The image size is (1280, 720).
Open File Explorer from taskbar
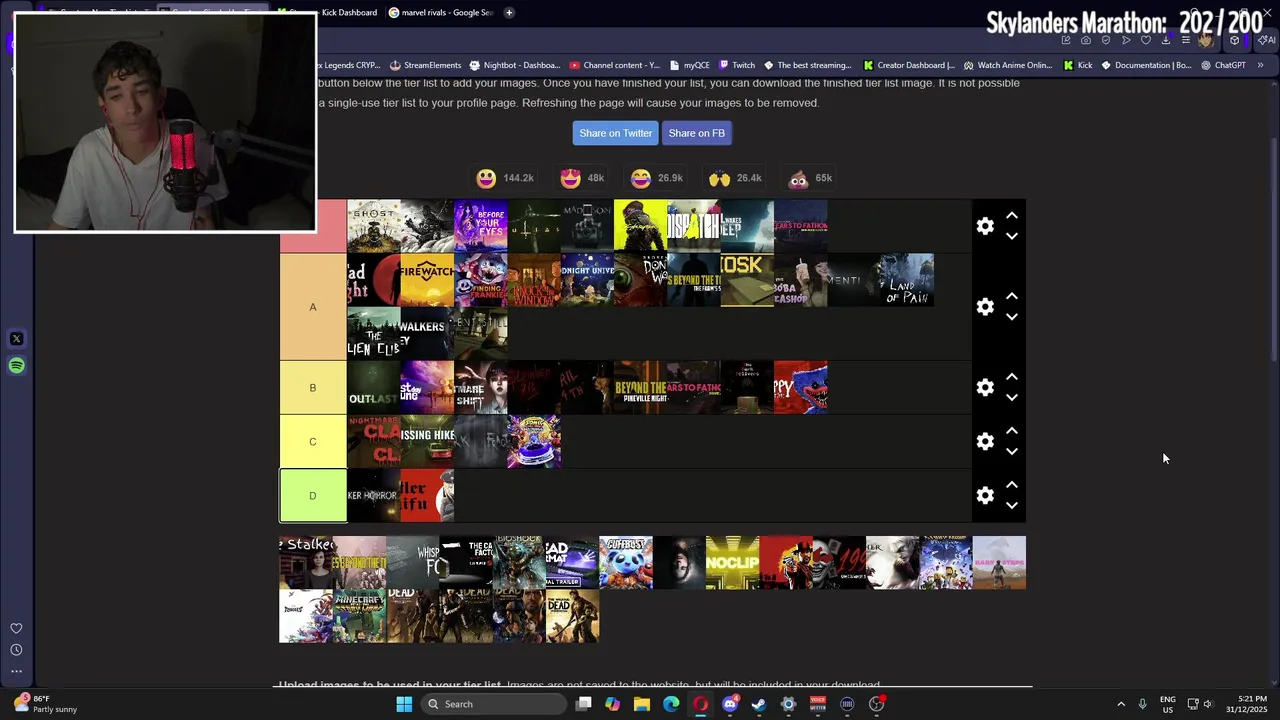click(x=642, y=704)
